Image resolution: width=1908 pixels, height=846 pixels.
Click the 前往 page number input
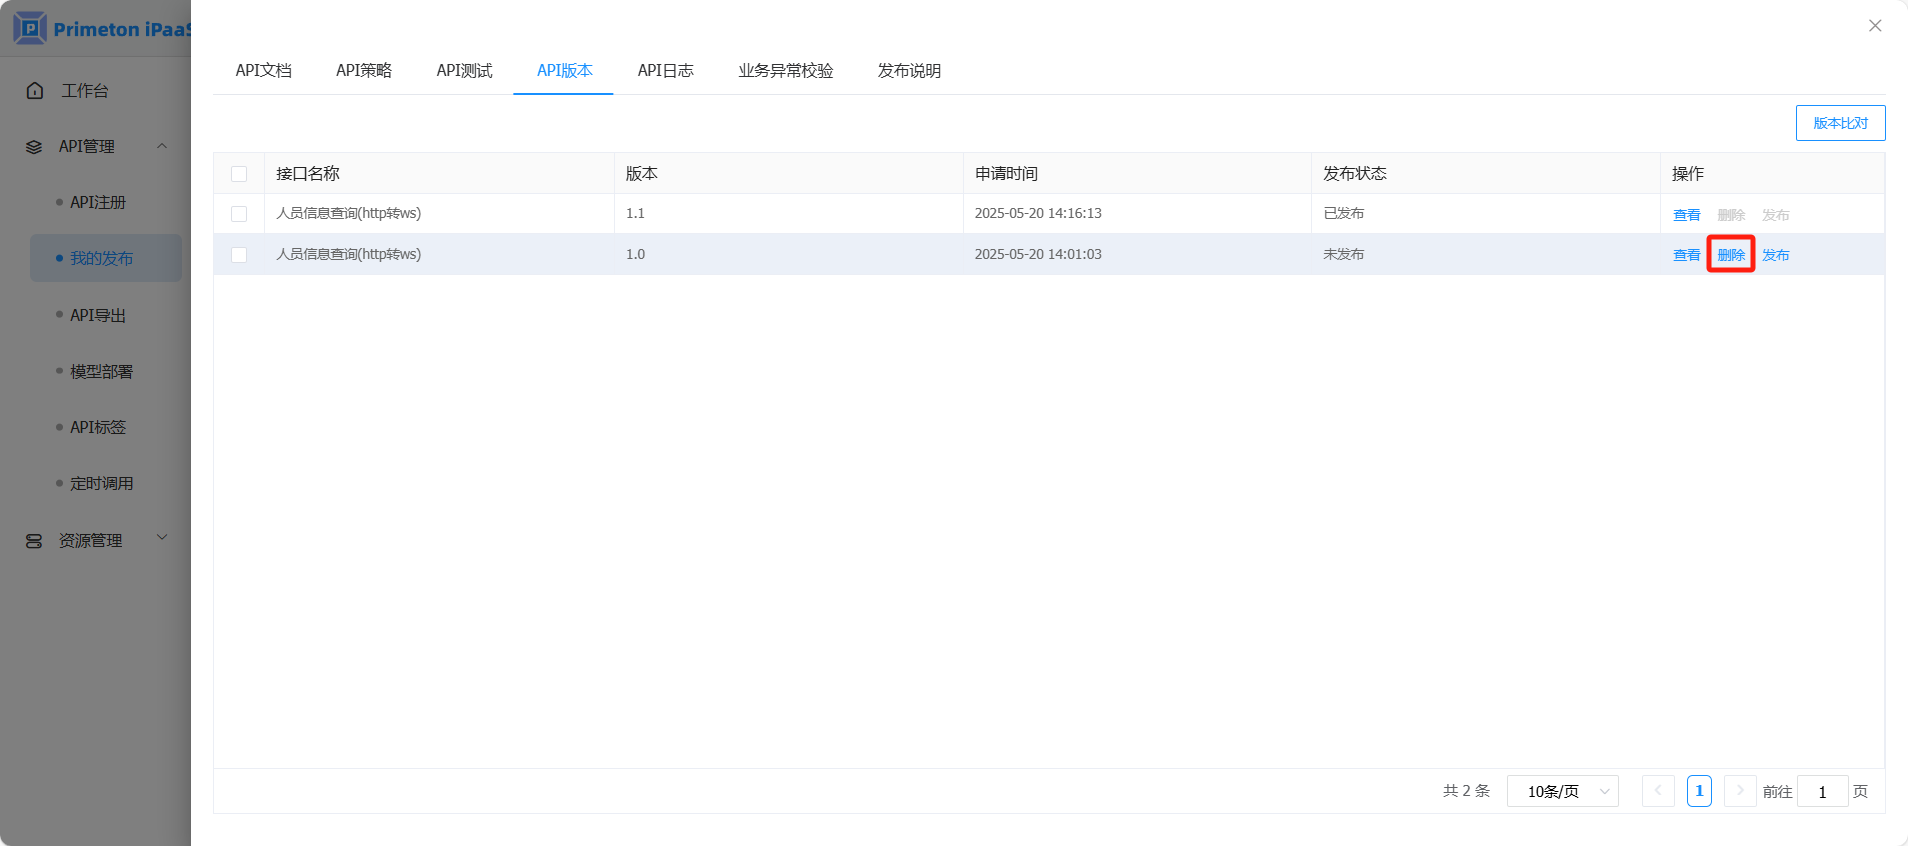coord(1822,791)
